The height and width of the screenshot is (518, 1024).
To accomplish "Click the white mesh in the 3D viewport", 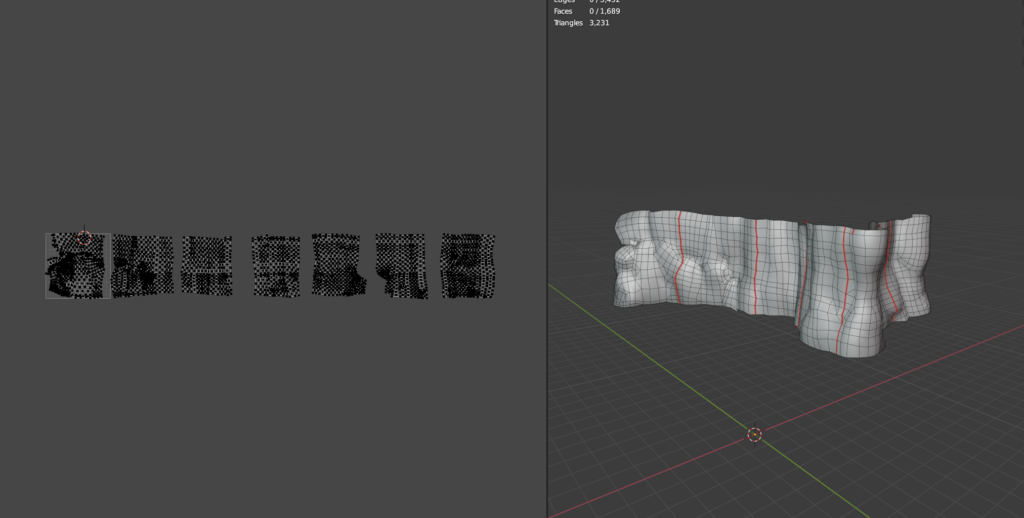I will [773, 282].
